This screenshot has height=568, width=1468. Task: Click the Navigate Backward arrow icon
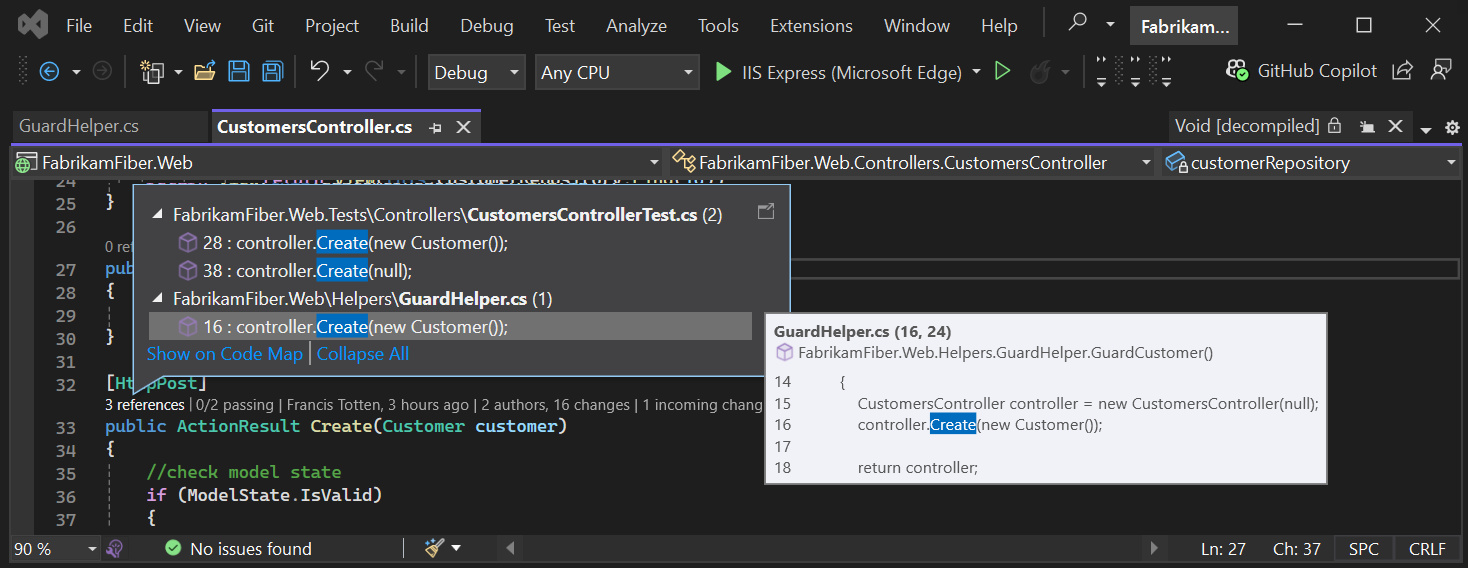coord(48,71)
